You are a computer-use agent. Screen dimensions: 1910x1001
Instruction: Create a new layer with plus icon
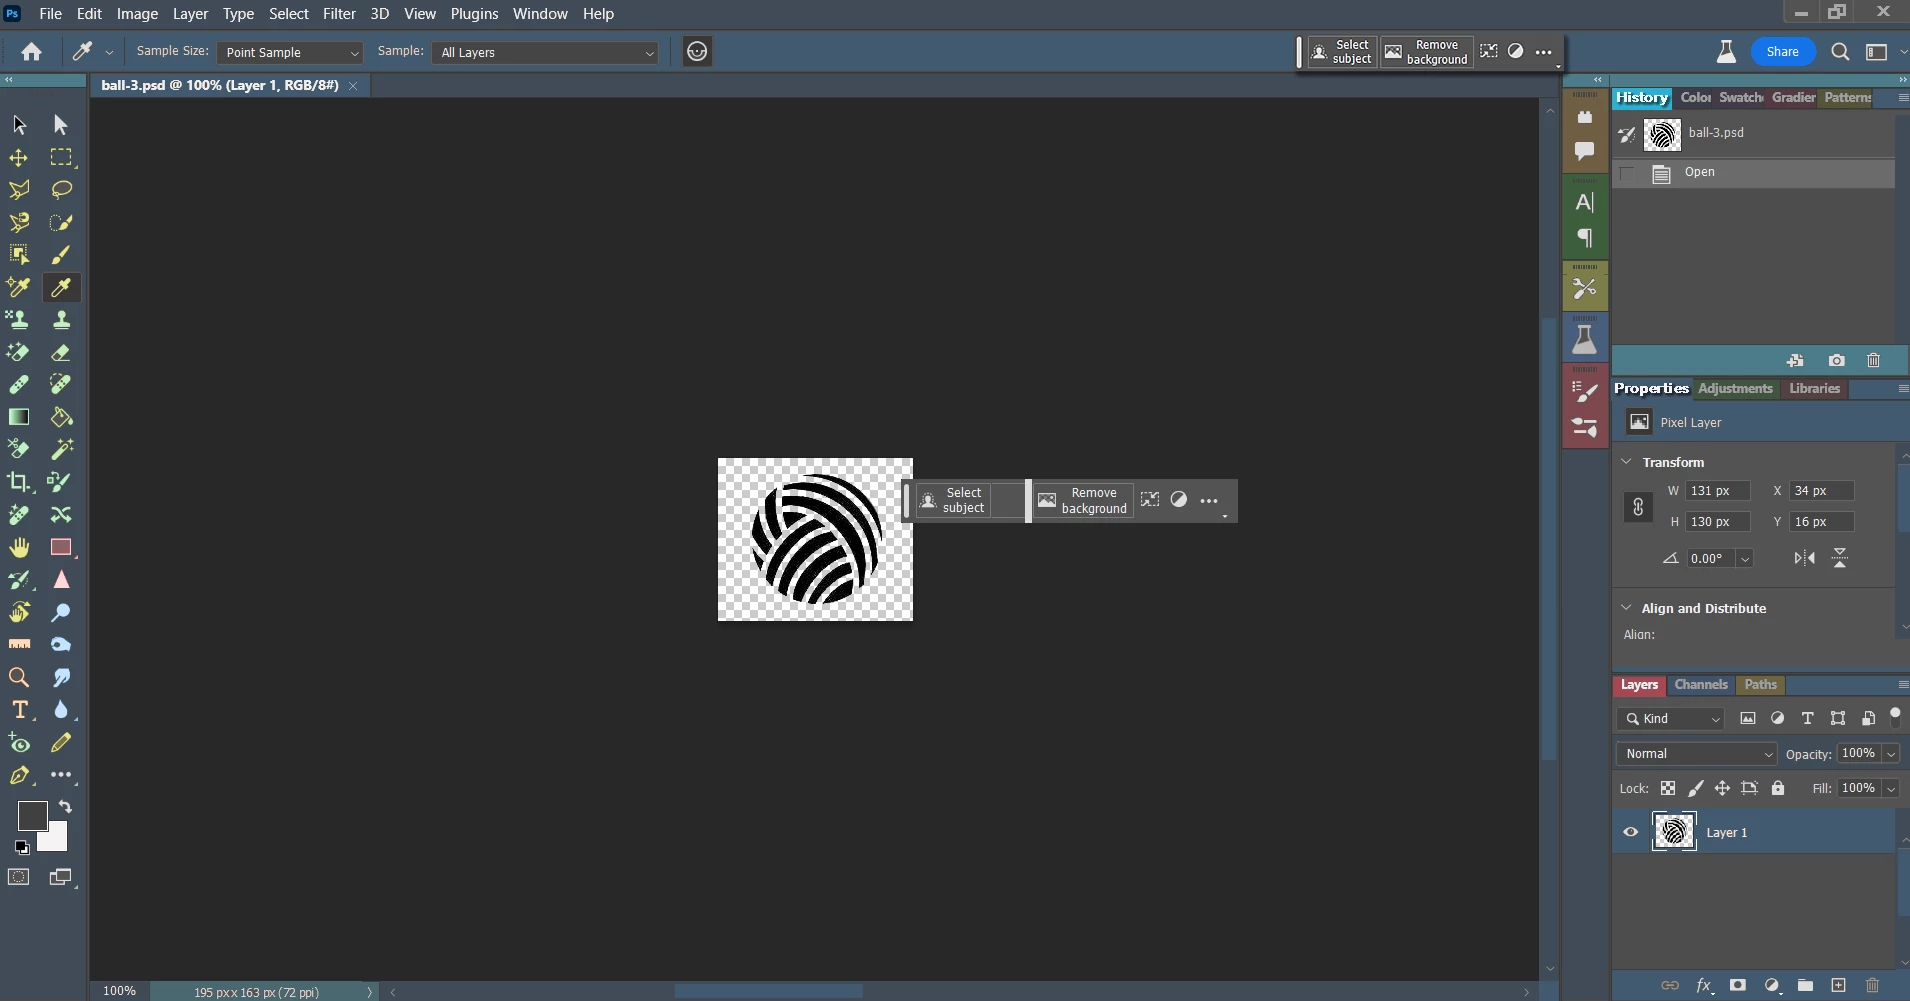click(x=1838, y=985)
